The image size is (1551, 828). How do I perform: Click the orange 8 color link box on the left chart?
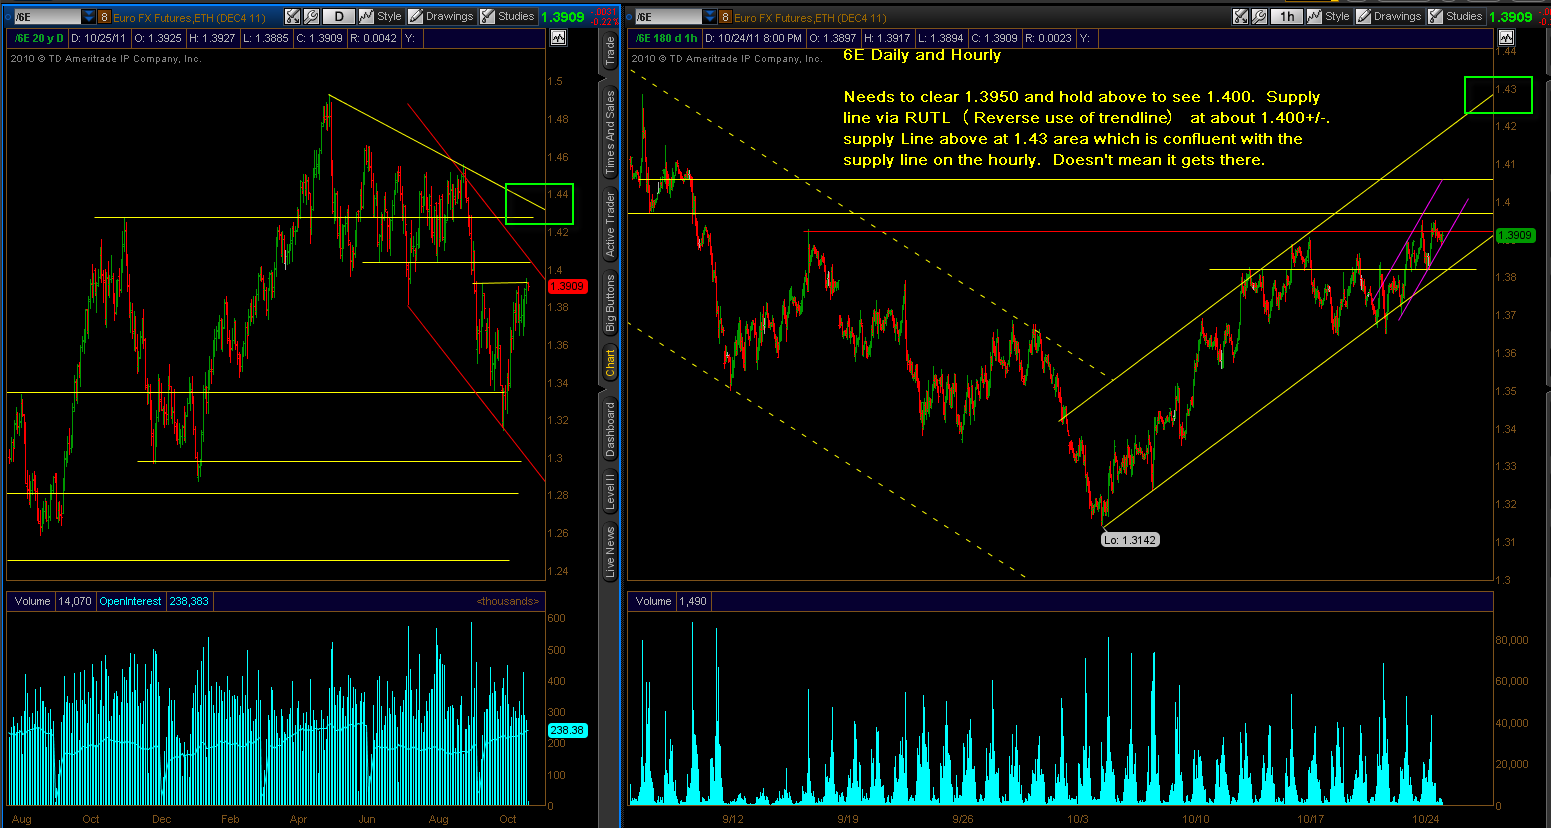coord(104,17)
